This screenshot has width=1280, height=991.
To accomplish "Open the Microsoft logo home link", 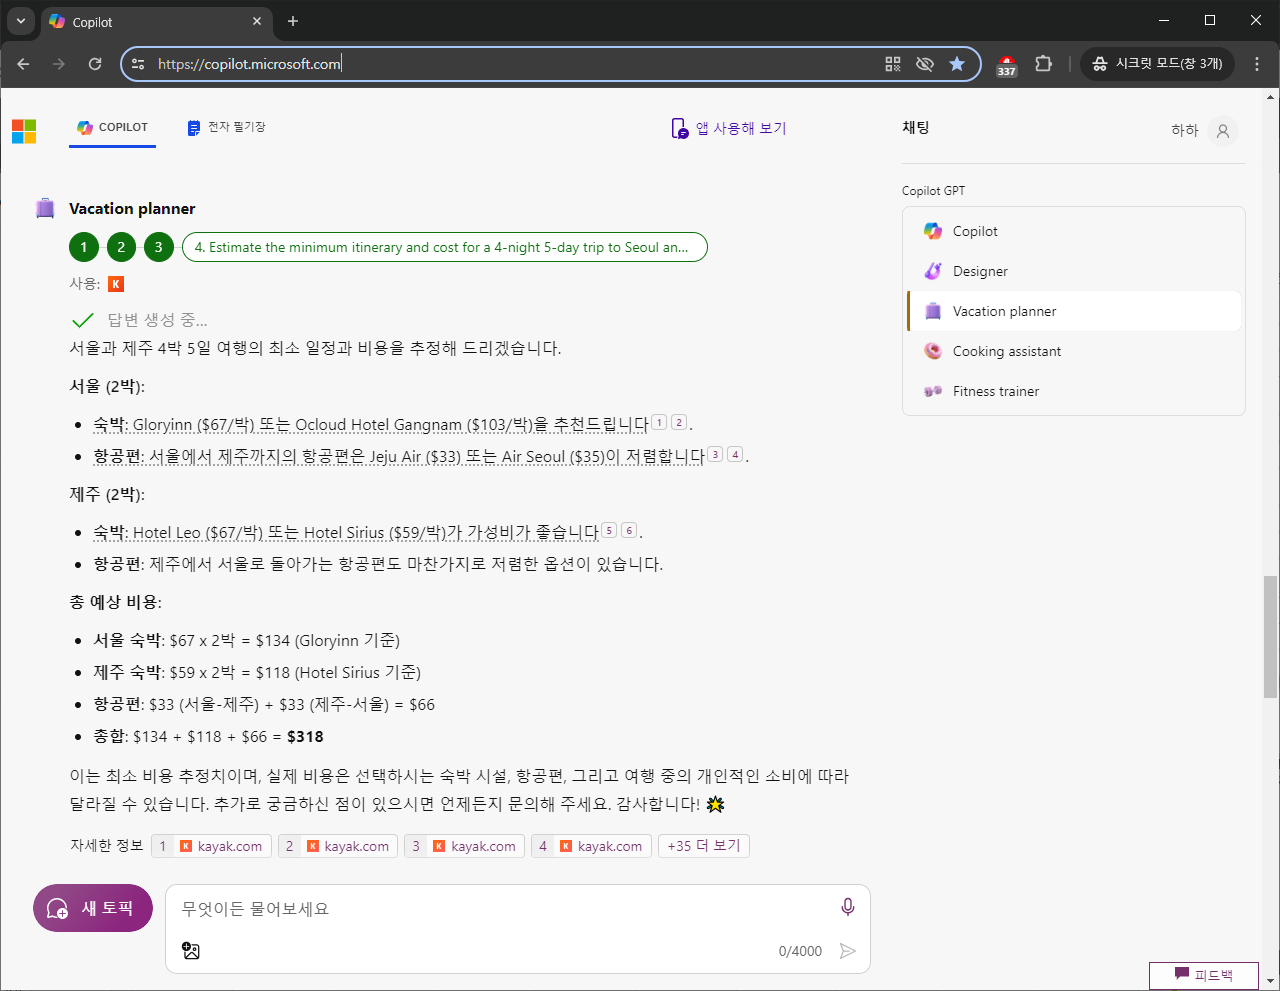I will pos(24,131).
